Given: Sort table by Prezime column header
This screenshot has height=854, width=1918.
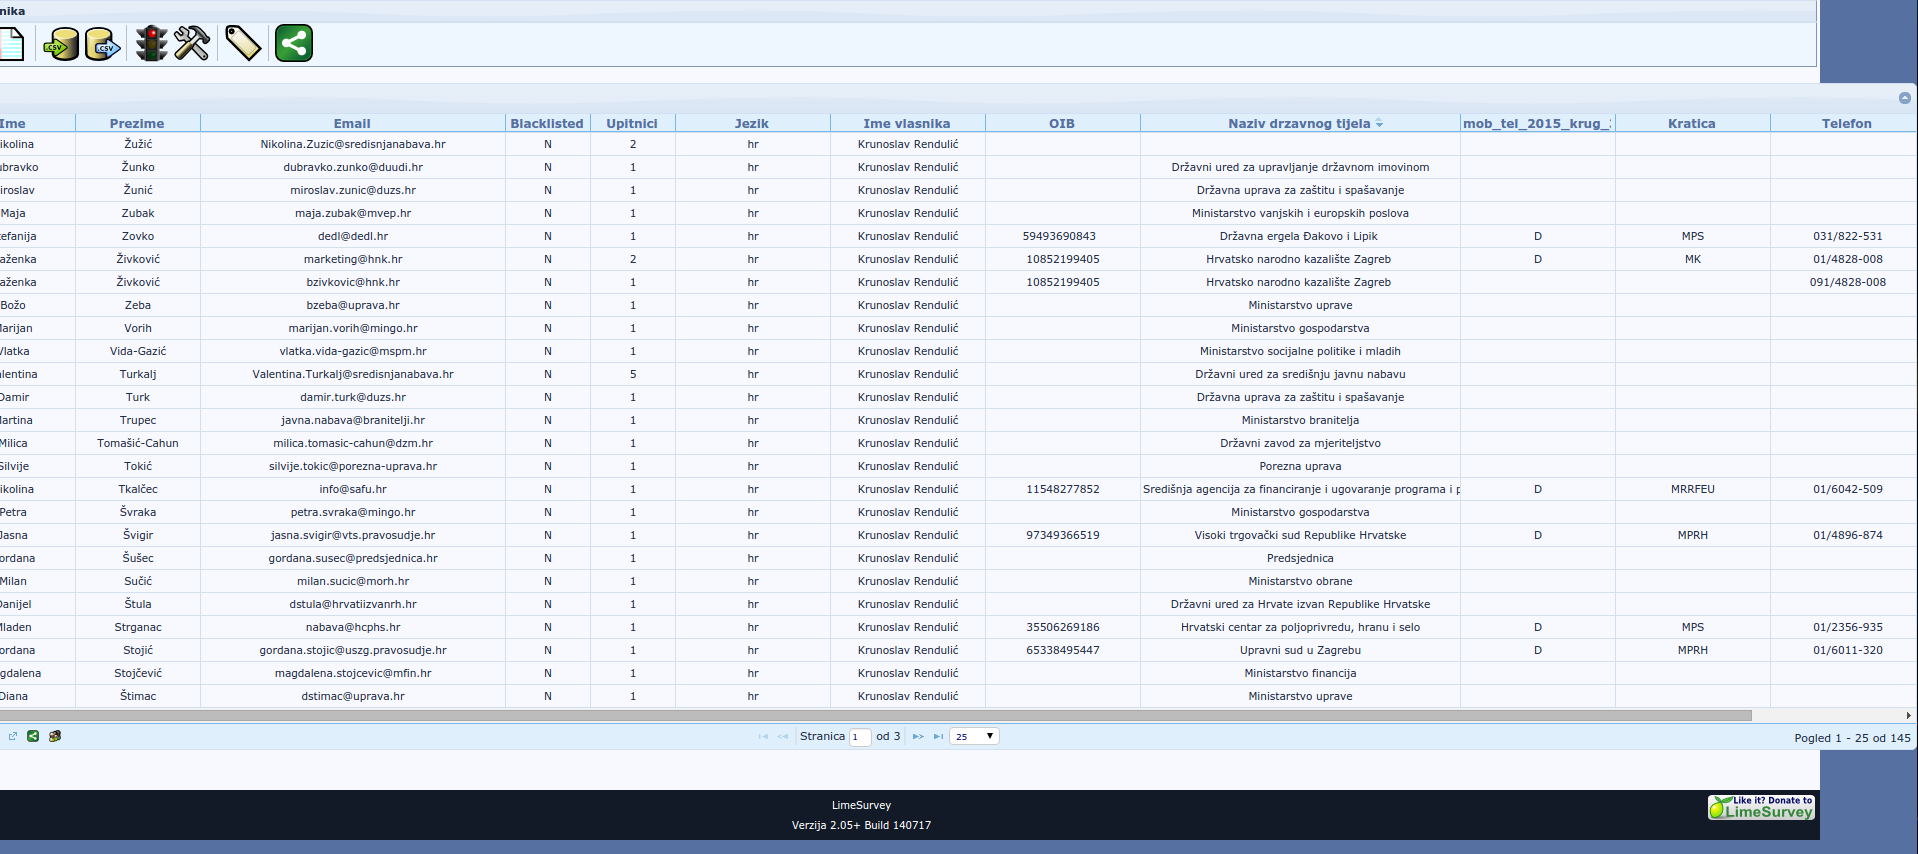Looking at the screenshot, I should [137, 124].
